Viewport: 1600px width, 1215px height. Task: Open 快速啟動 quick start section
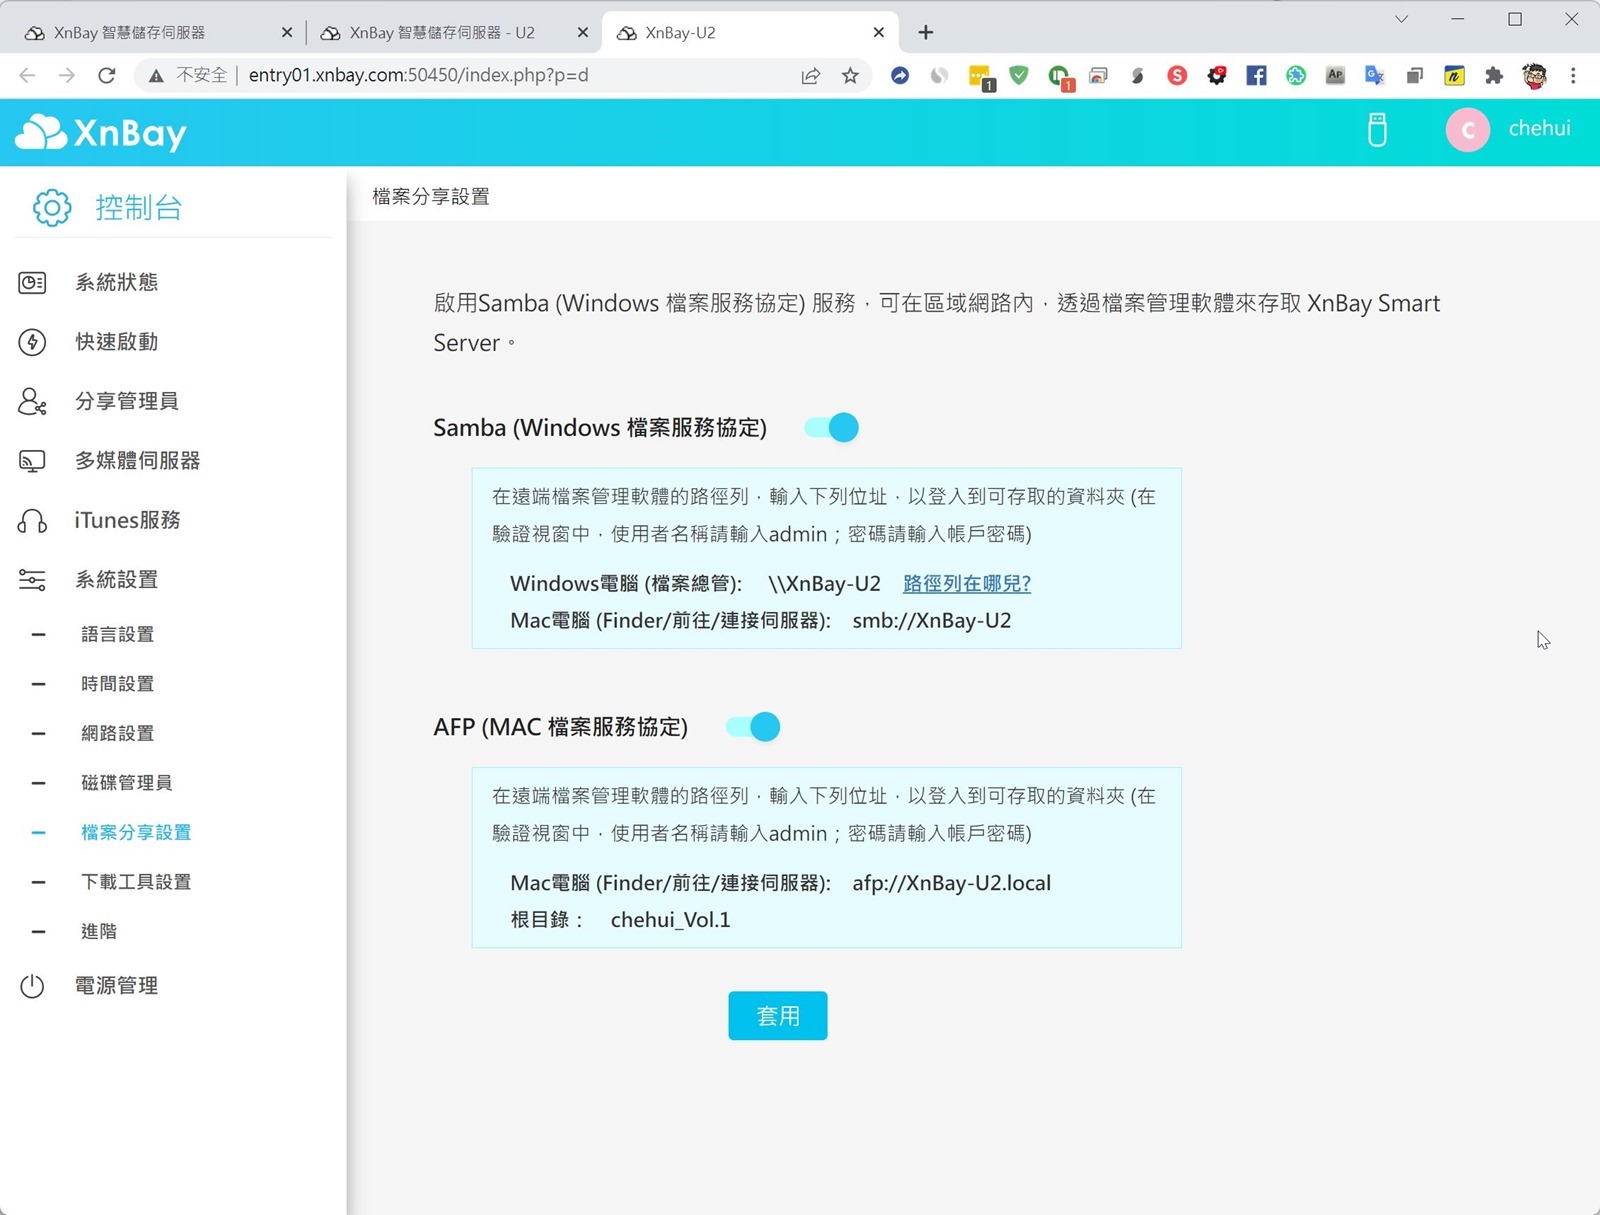[116, 342]
